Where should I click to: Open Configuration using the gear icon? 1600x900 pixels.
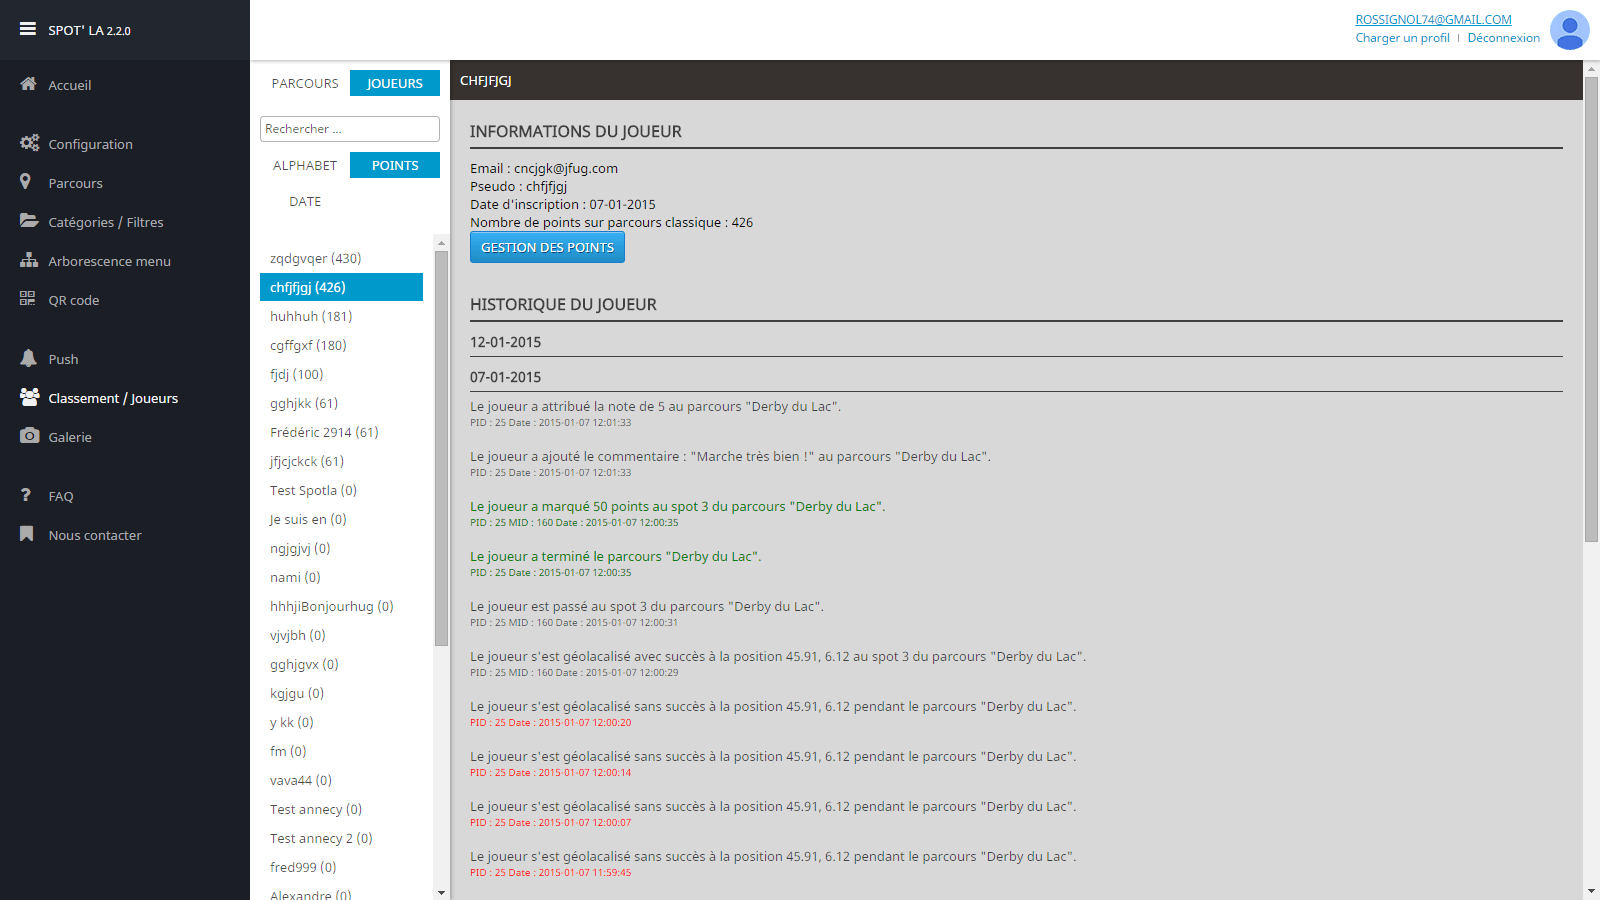[28, 143]
